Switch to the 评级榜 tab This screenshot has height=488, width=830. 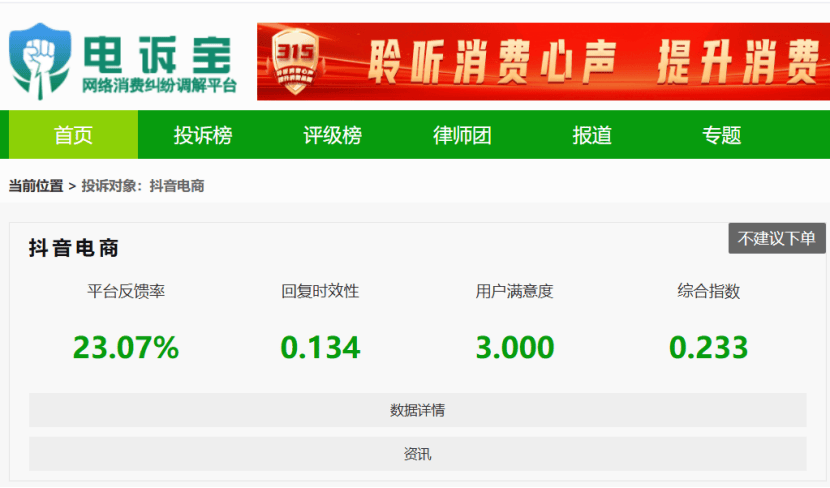(x=332, y=135)
